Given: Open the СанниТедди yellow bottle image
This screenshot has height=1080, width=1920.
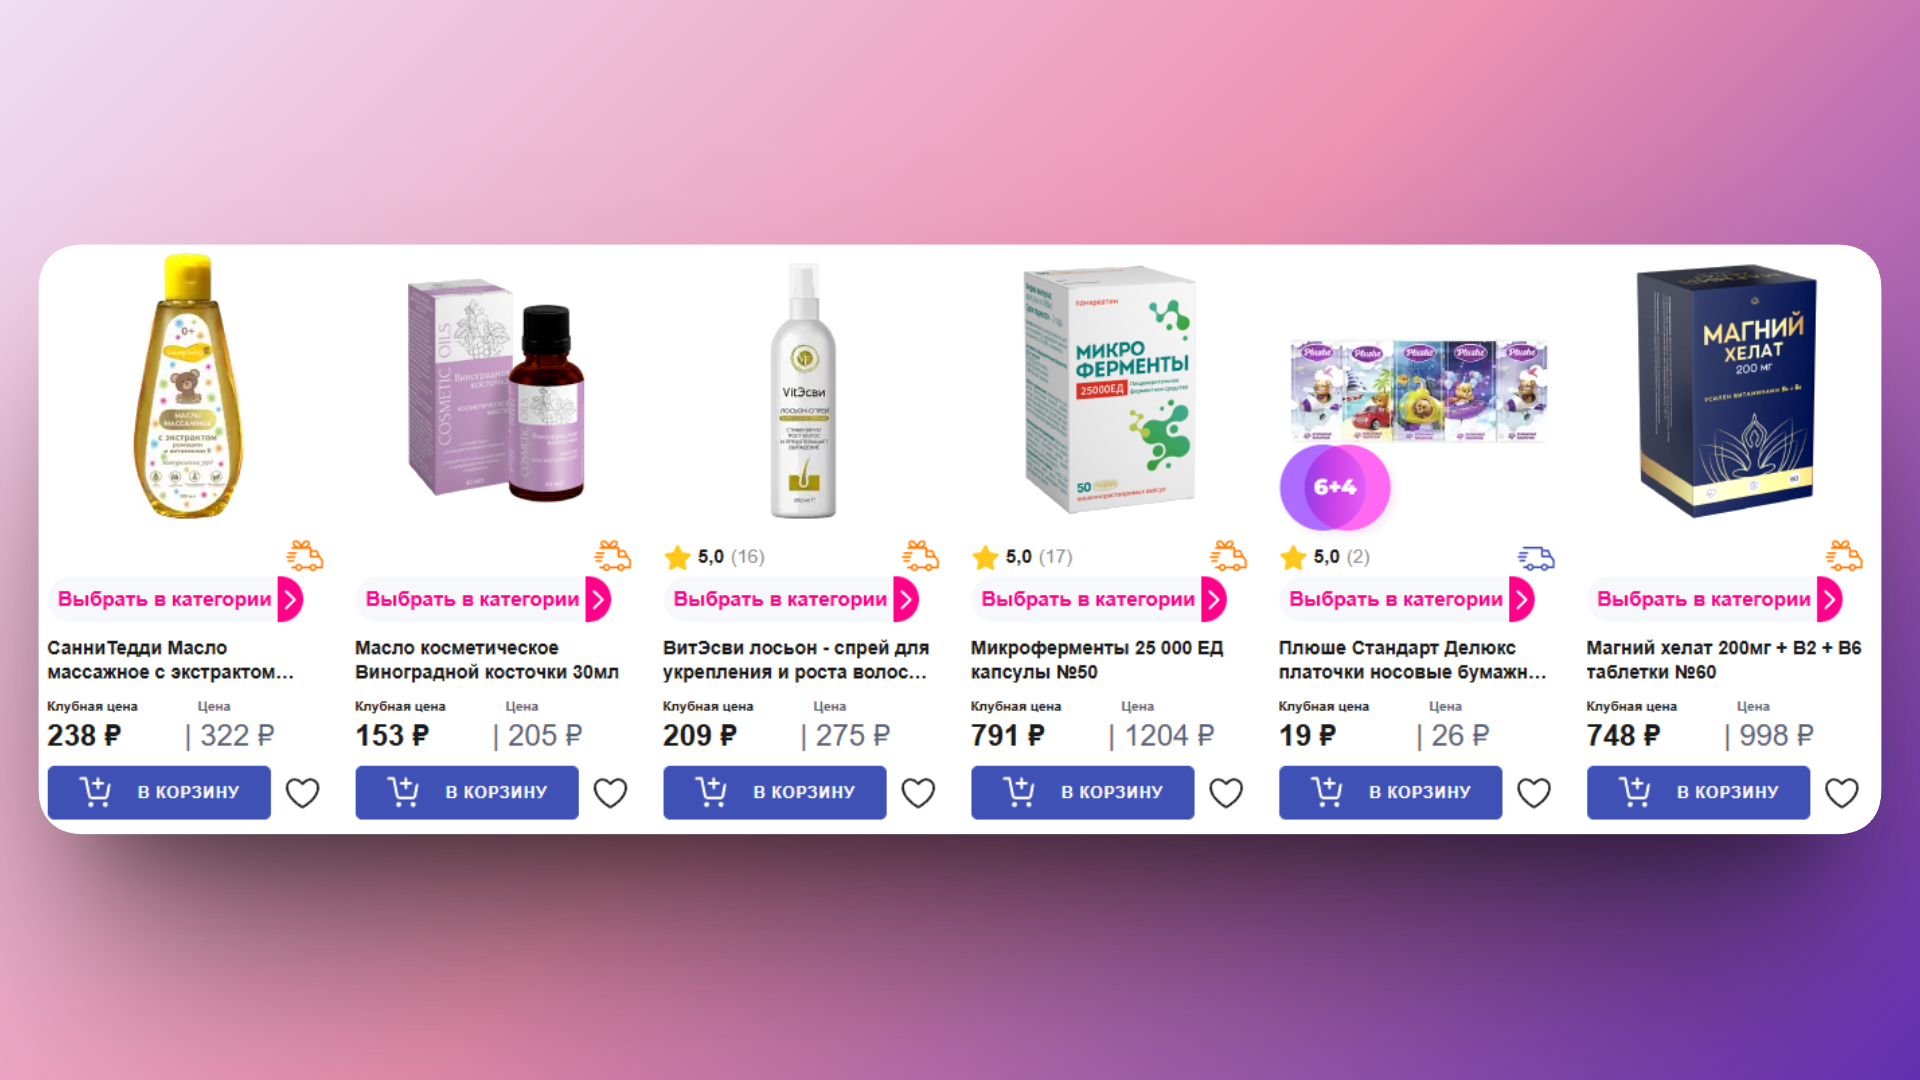Looking at the screenshot, I should point(188,386).
